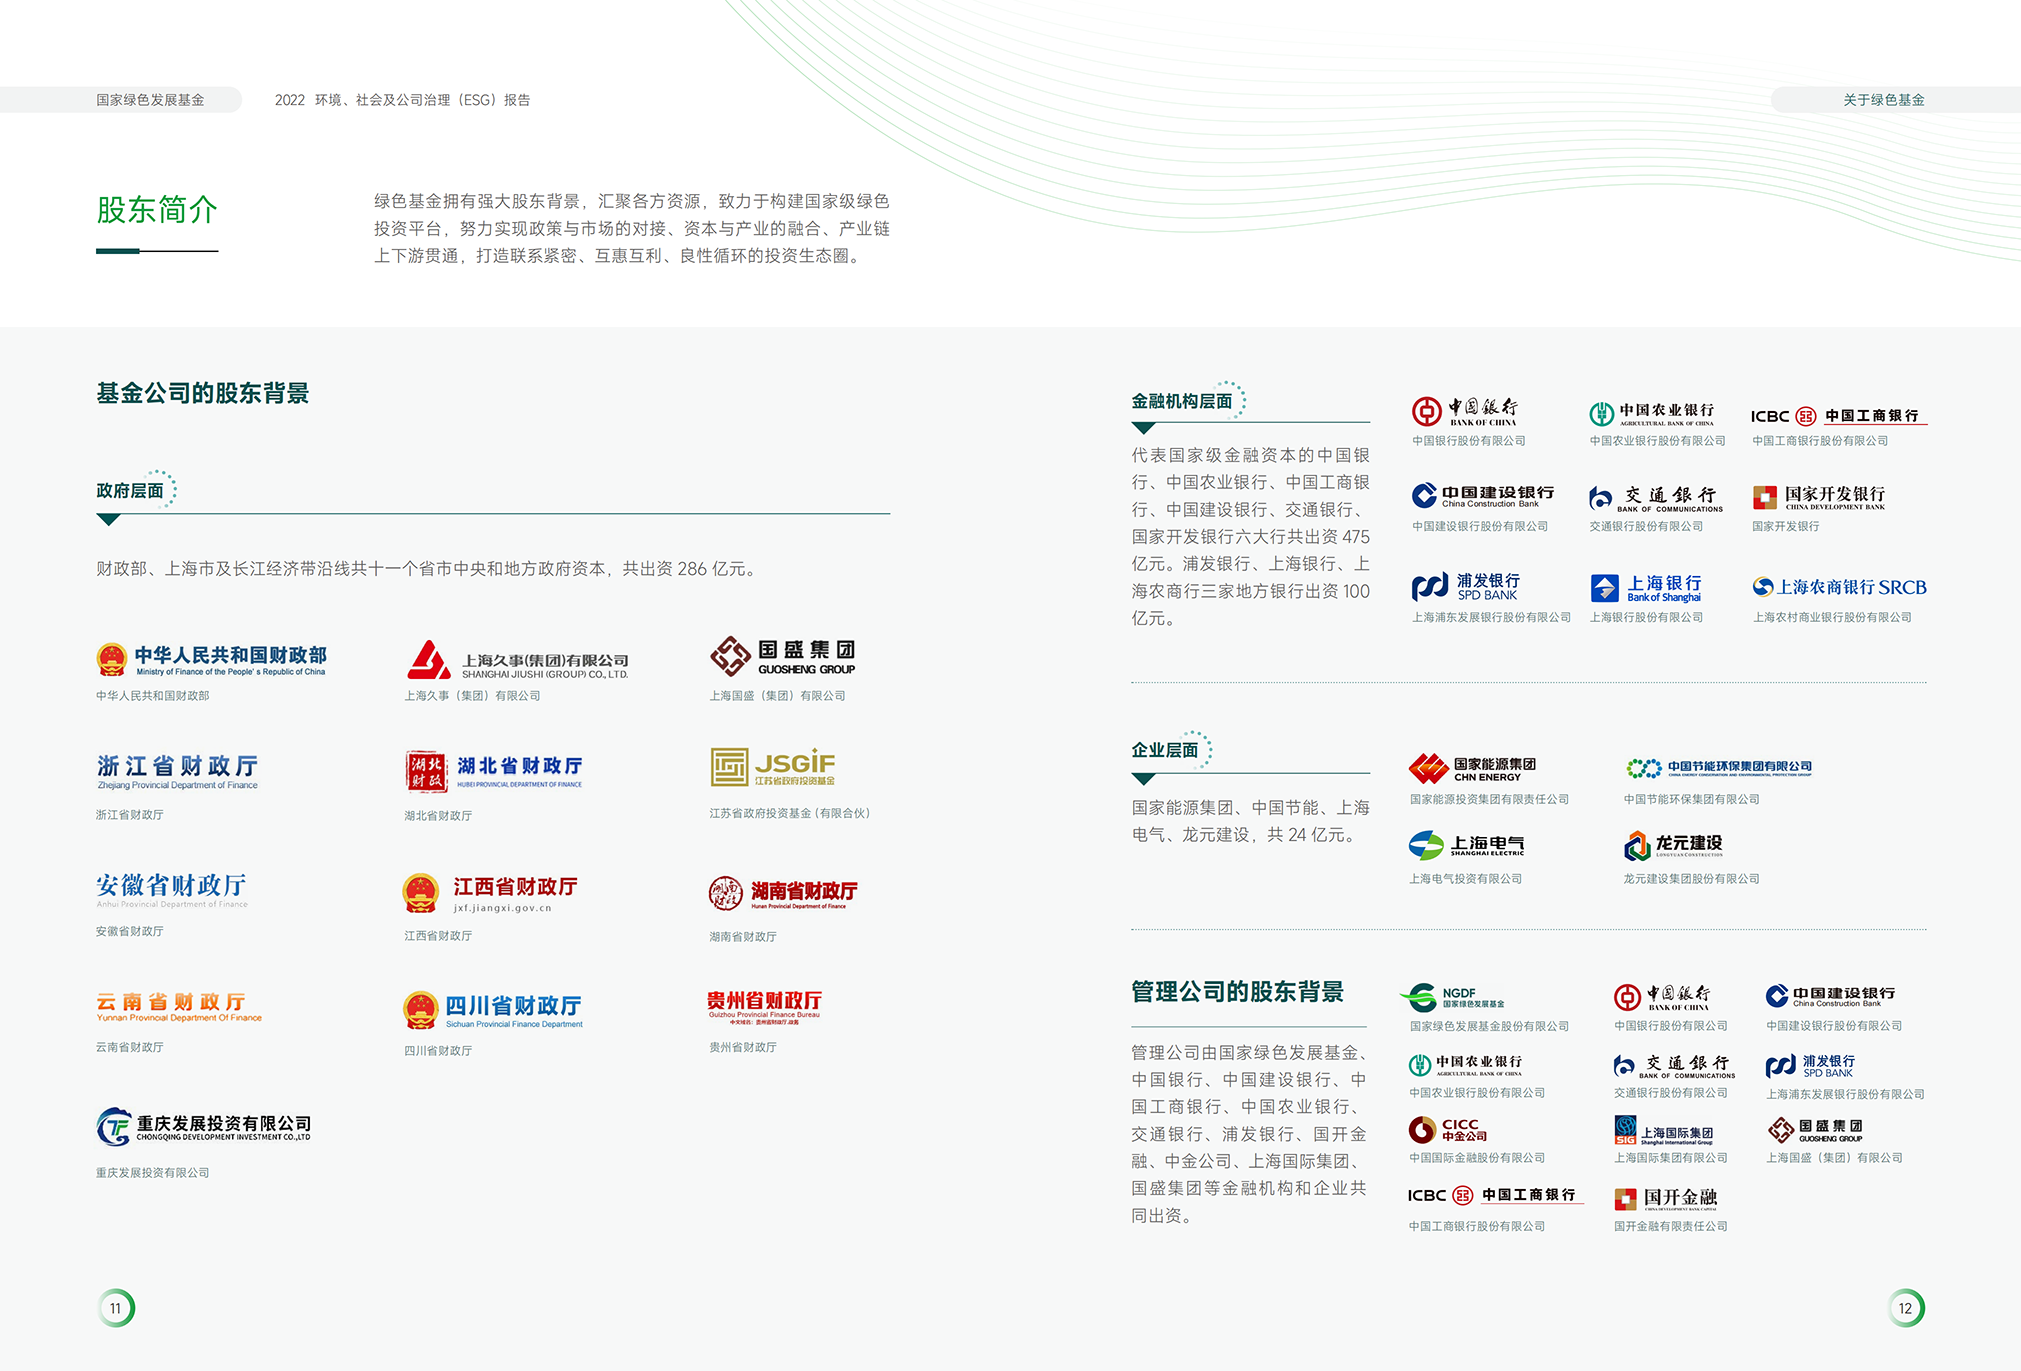The width and height of the screenshot is (2021, 1371).
Task: Click the caption 中国节能环保集团有限公司
Action: (x=1692, y=799)
